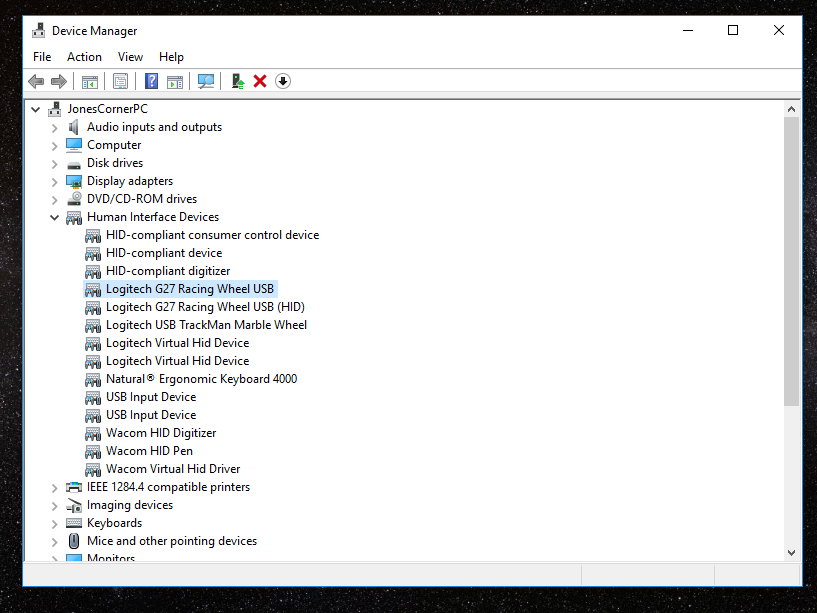
Task: Select Natural Ergonomic Keyboard 4000
Action: [202, 379]
